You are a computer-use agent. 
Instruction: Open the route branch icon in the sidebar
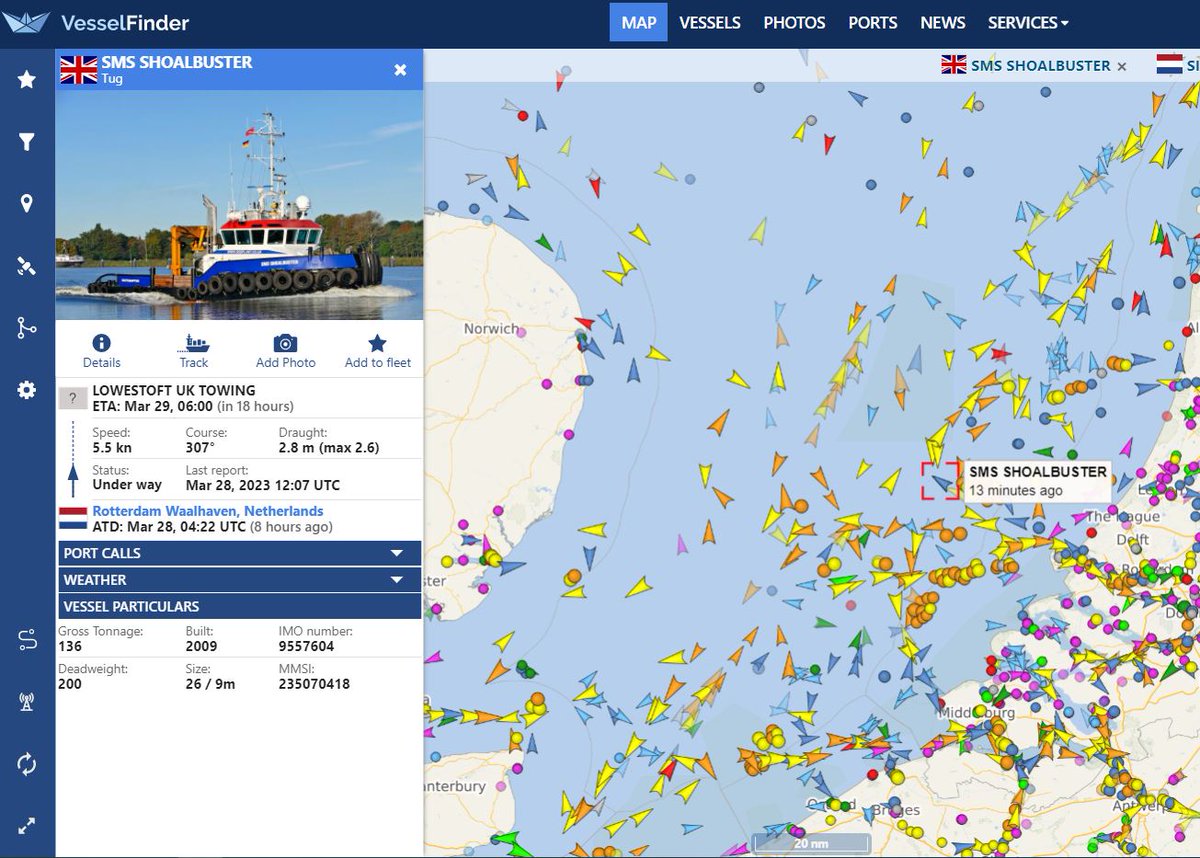click(x=27, y=328)
